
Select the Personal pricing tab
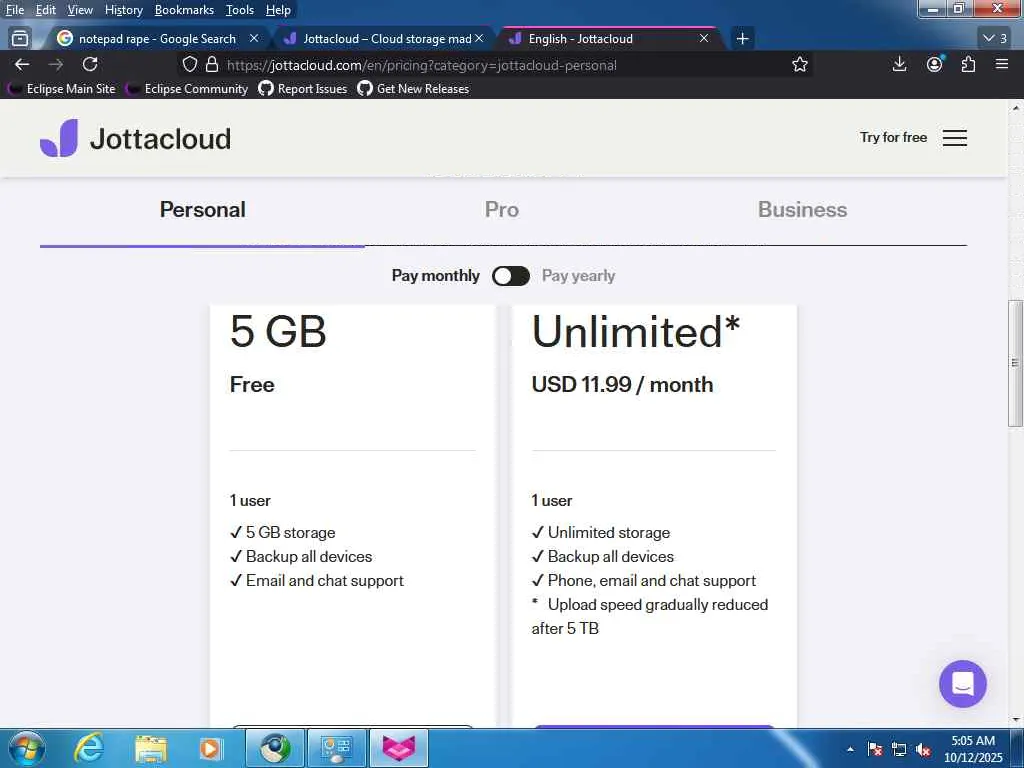pyautogui.click(x=202, y=210)
